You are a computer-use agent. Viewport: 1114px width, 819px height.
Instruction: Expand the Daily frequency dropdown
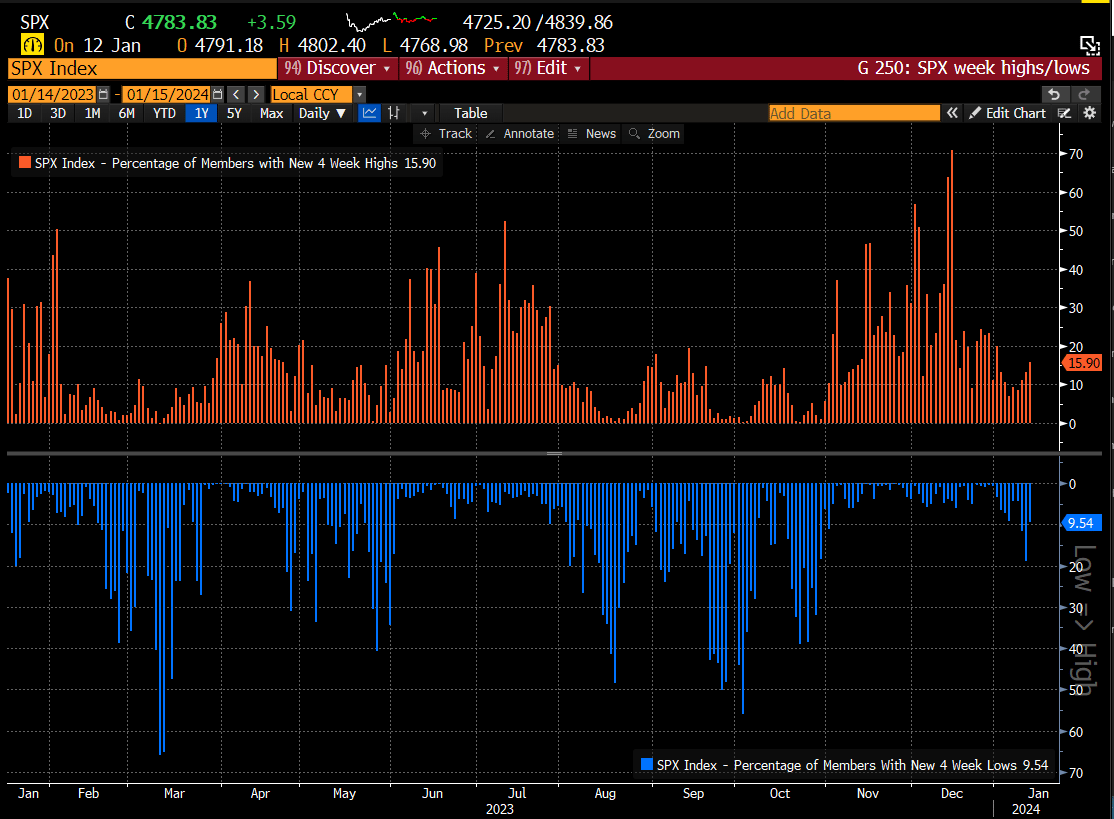pyautogui.click(x=323, y=113)
